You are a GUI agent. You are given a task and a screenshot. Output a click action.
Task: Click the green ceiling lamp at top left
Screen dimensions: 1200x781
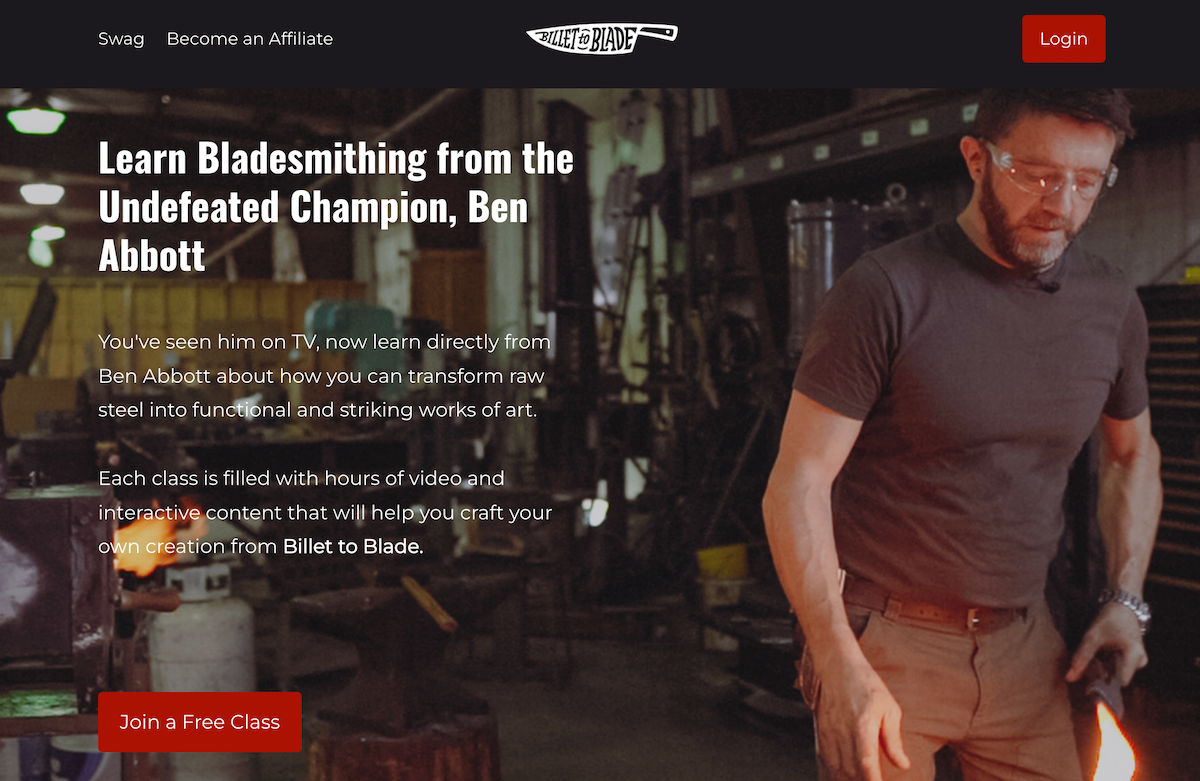coord(36,118)
